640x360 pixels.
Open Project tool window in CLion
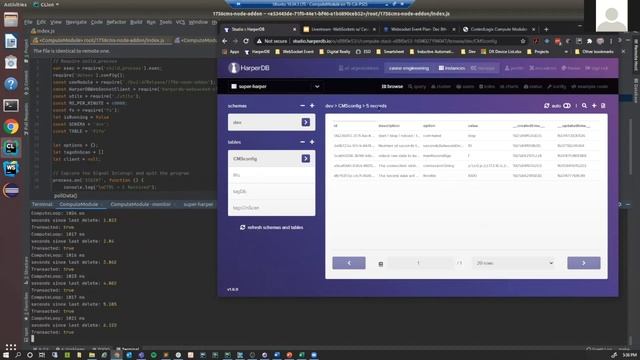point(27,51)
